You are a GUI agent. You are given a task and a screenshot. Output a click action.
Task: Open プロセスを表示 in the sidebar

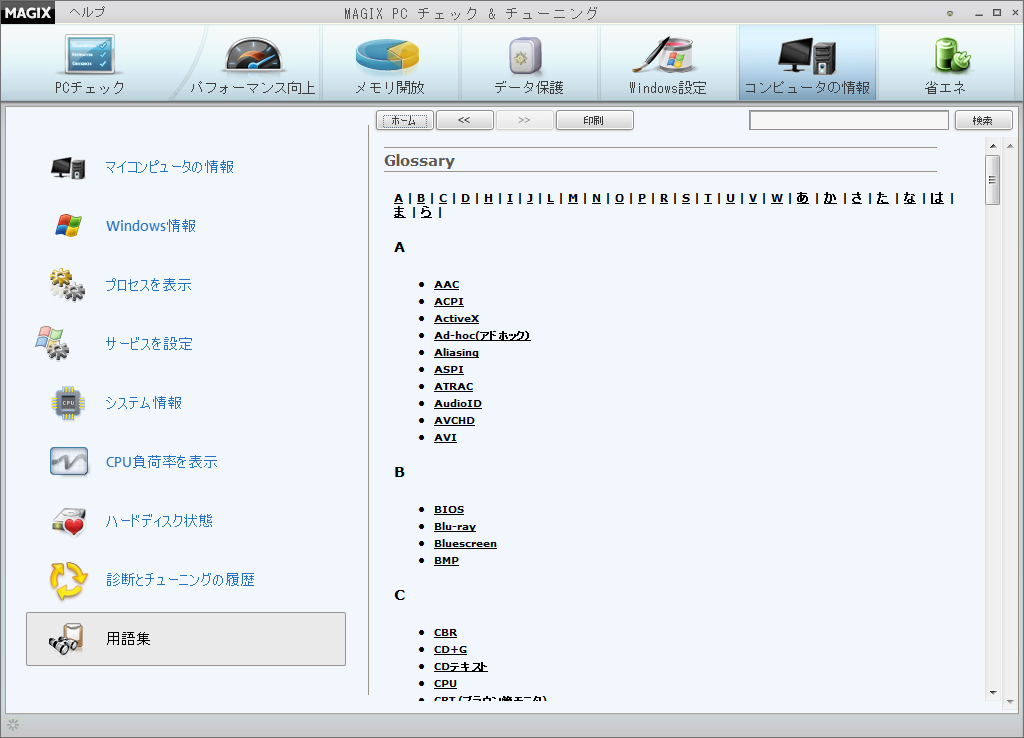(148, 285)
